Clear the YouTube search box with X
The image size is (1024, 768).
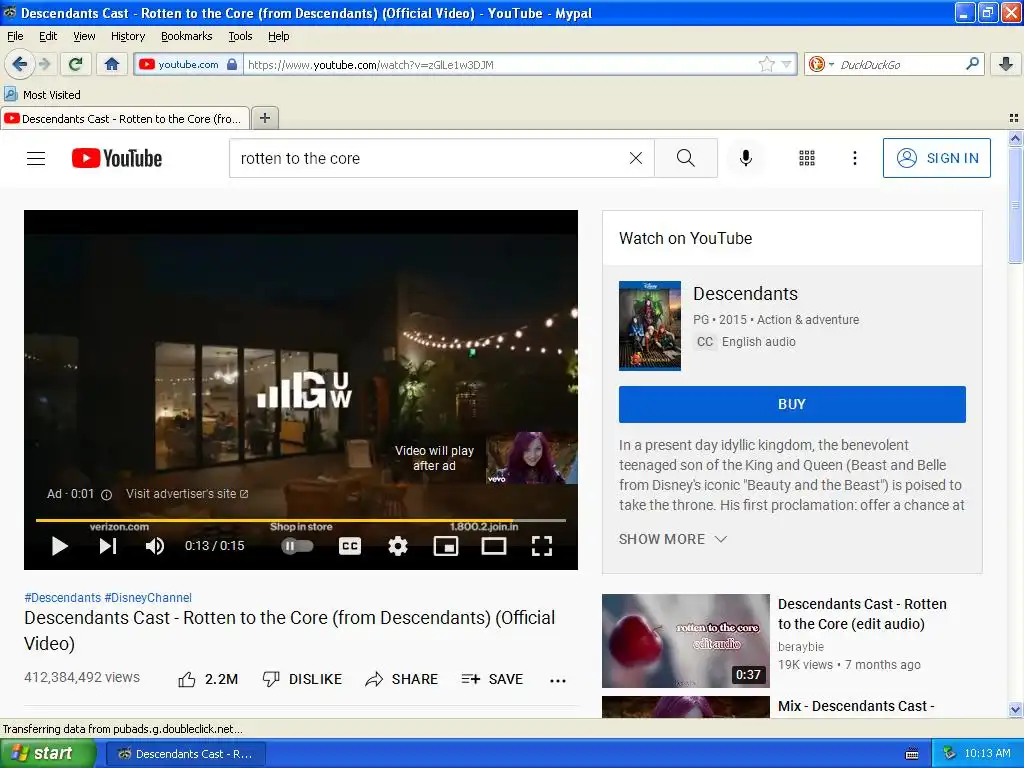click(x=635, y=158)
